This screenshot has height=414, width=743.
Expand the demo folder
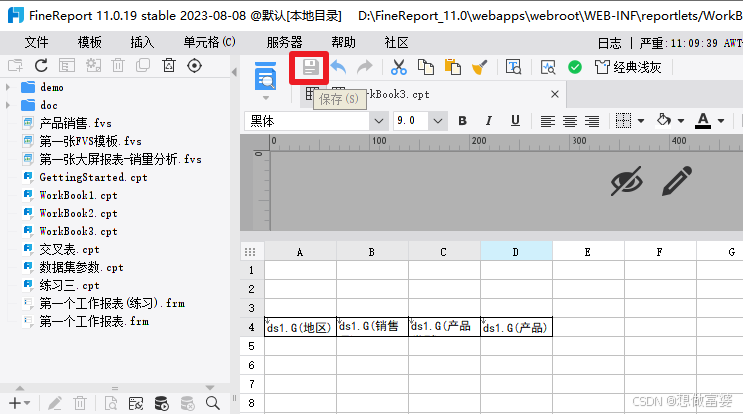point(8,87)
